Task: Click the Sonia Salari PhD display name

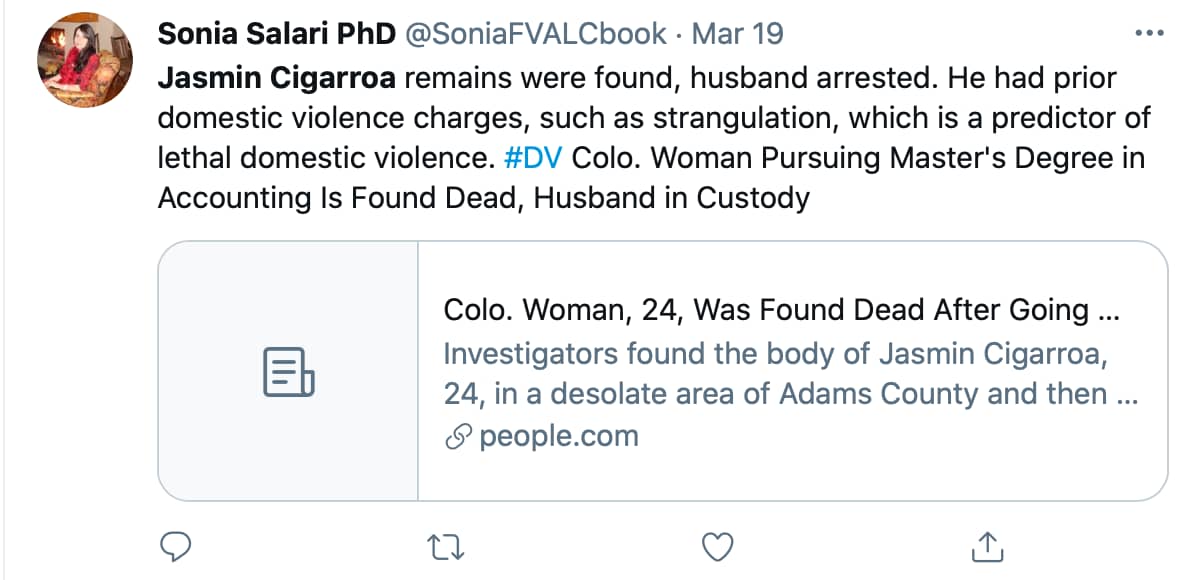Action: tap(276, 34)
